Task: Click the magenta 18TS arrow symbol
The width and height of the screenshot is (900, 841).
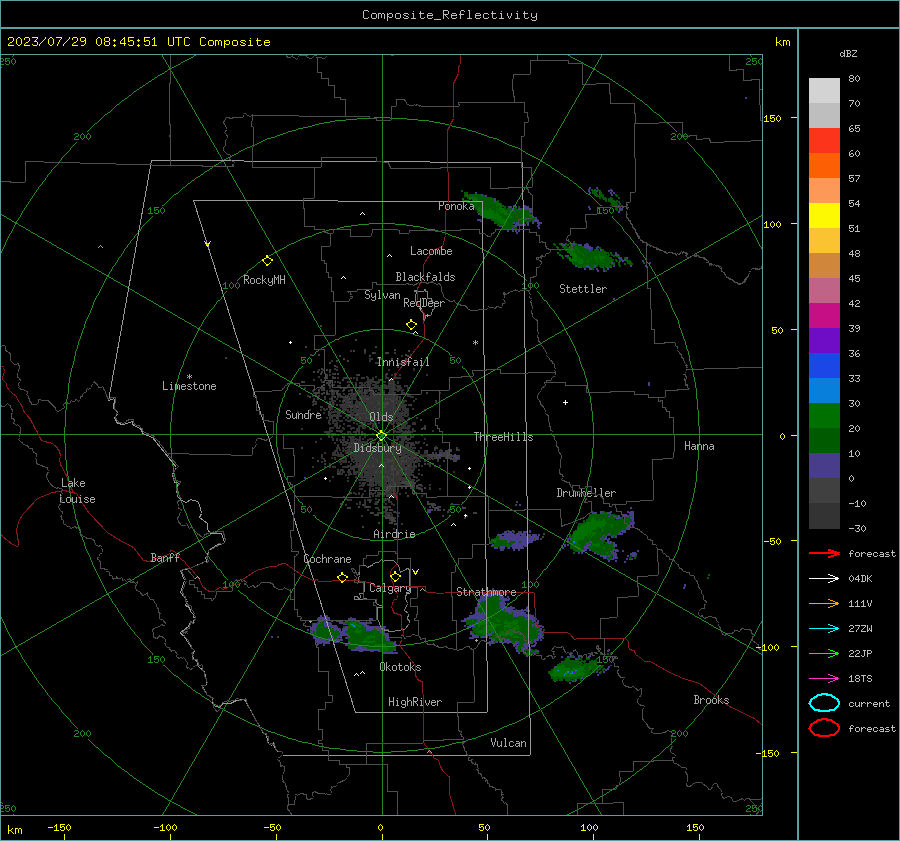Action: 824,679
